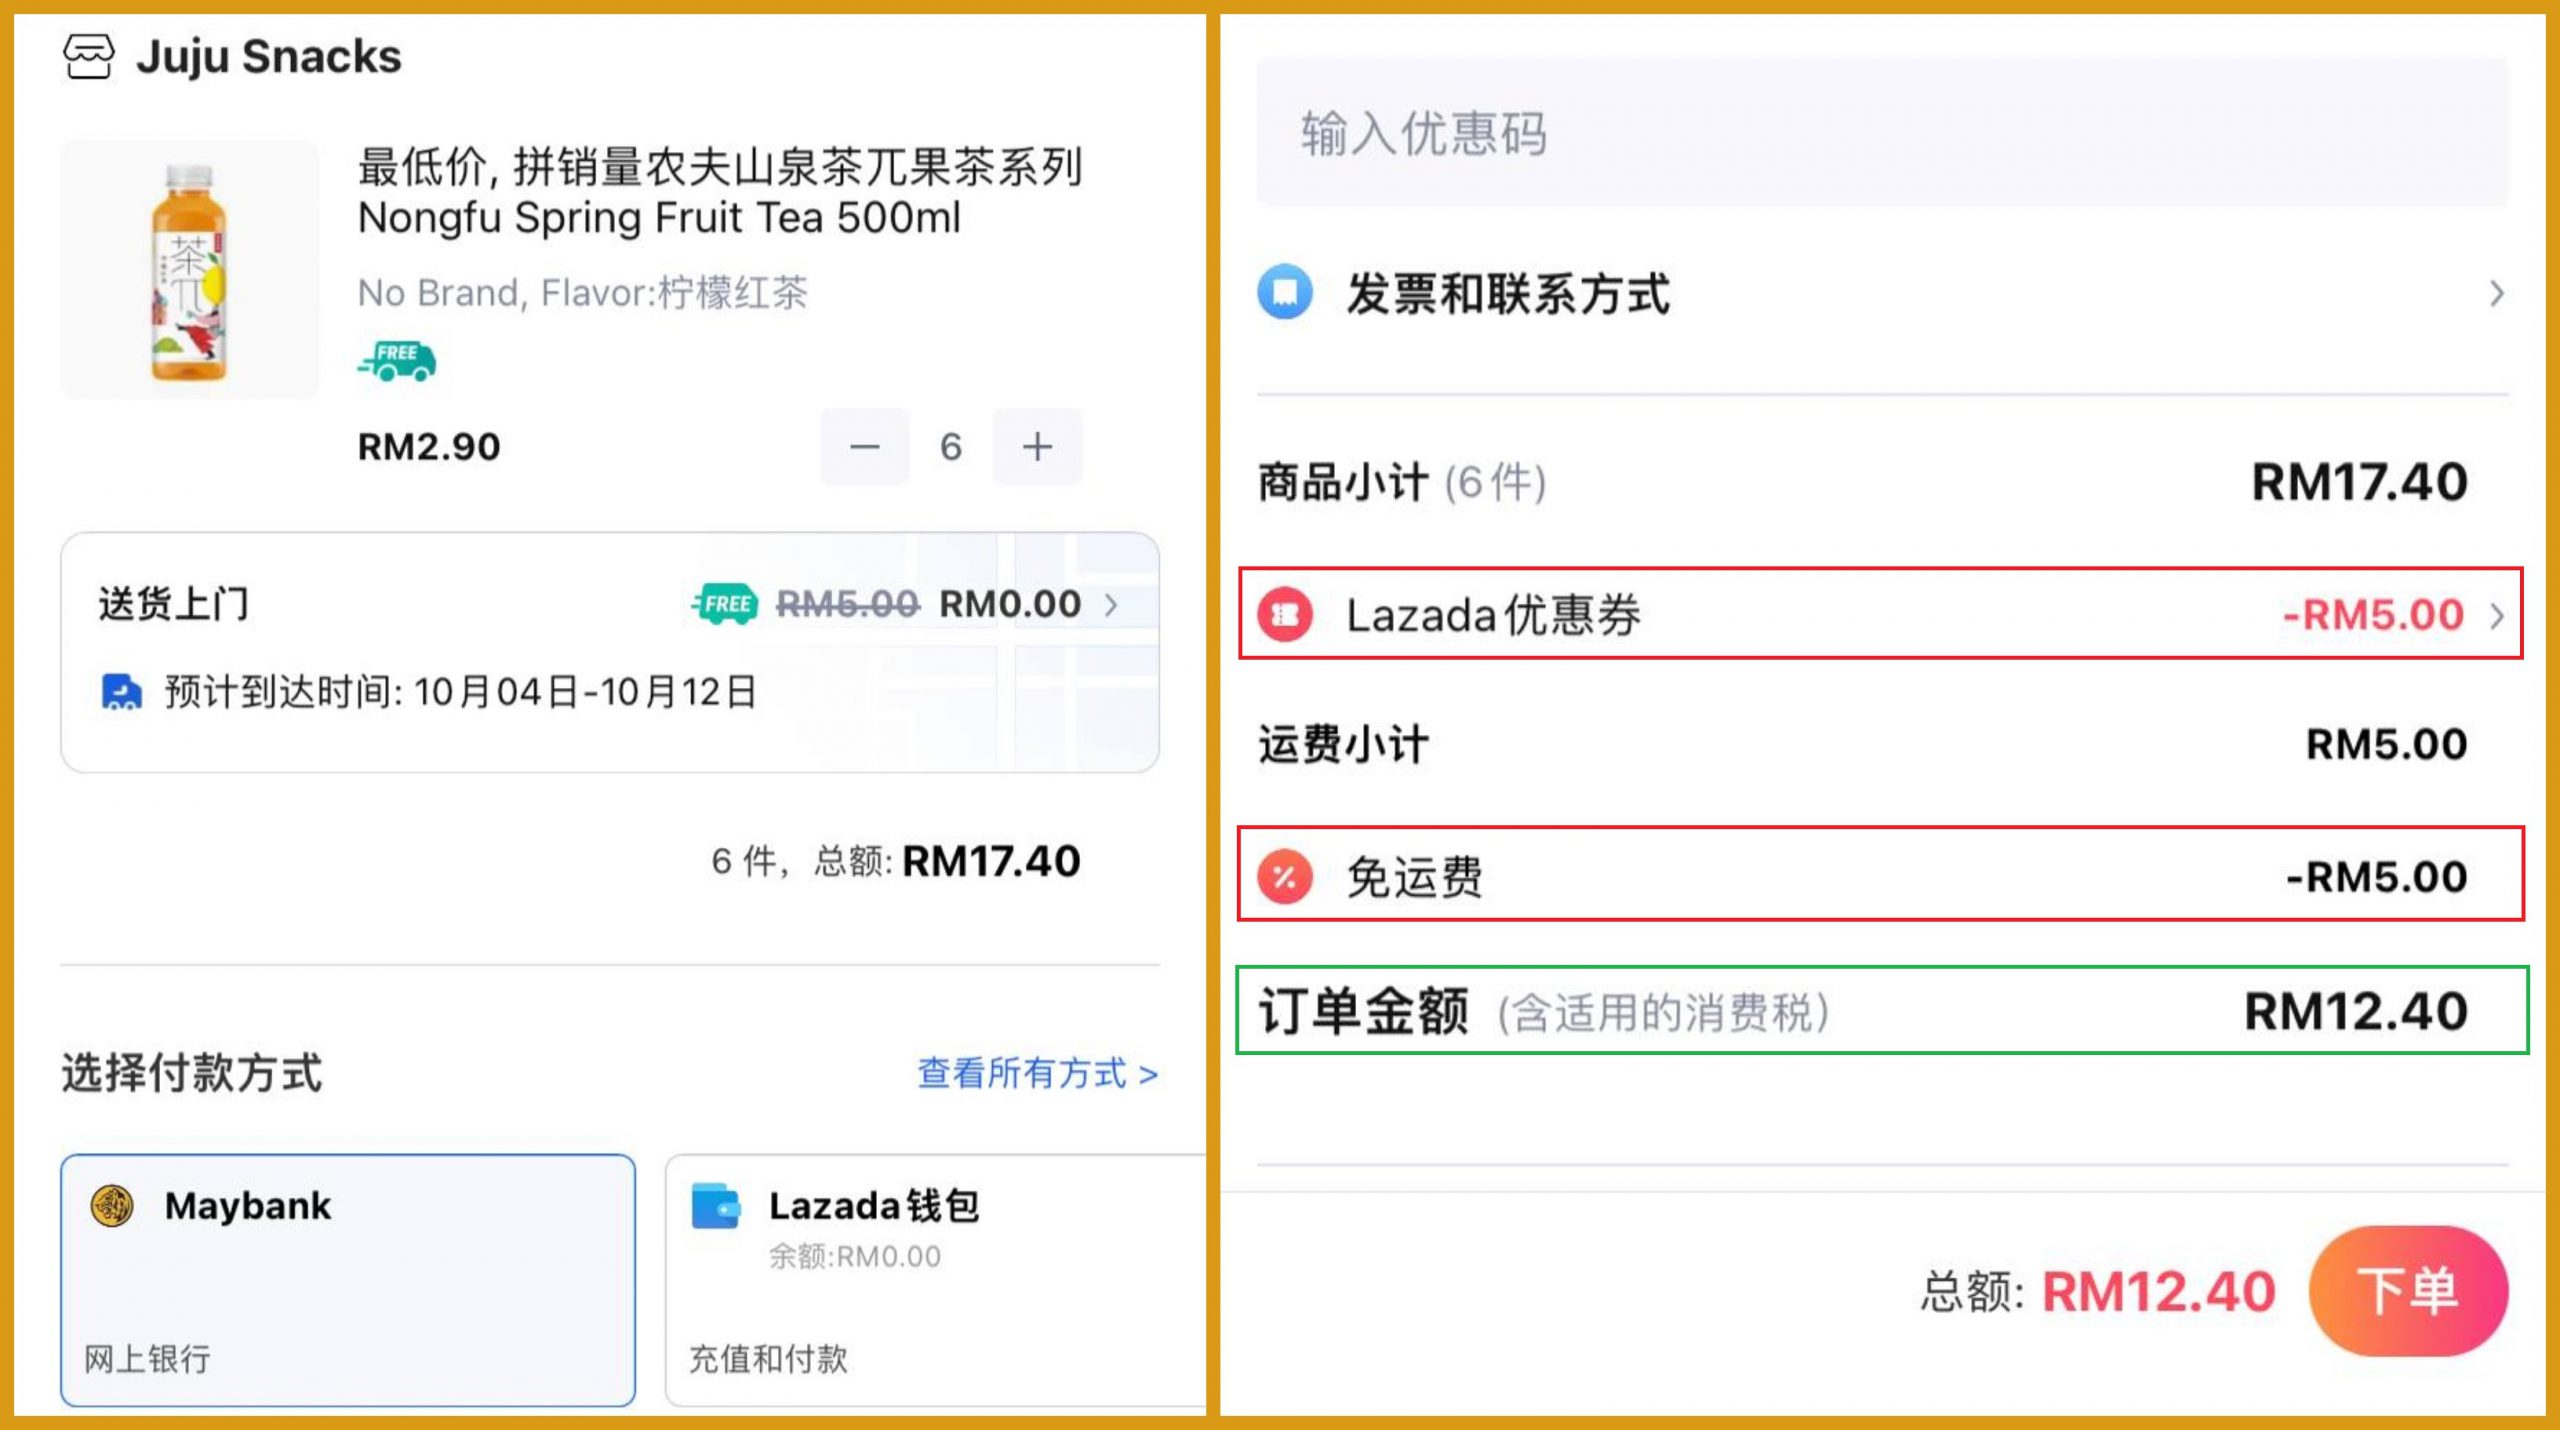The height and width of the screenshot is (1430, 2560).
Task: Expand the 发票和联系方式 row chevron
Action: click(x=2496, y=294)
